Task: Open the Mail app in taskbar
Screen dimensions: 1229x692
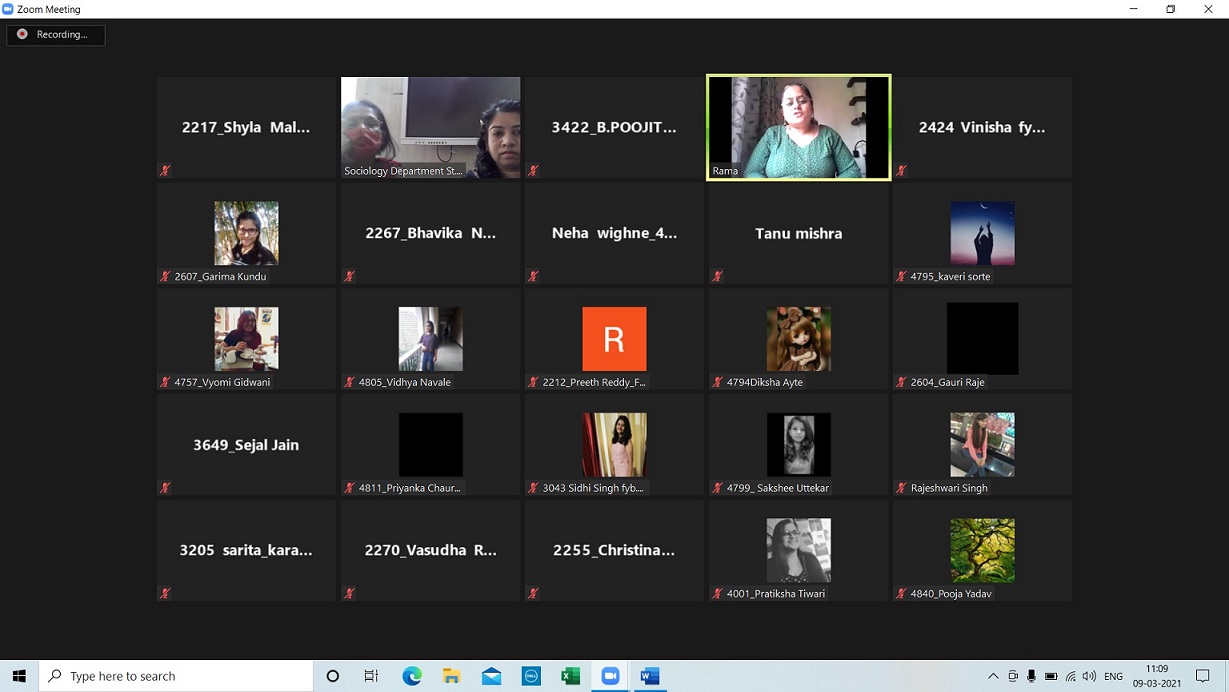Action: (491, 676)
